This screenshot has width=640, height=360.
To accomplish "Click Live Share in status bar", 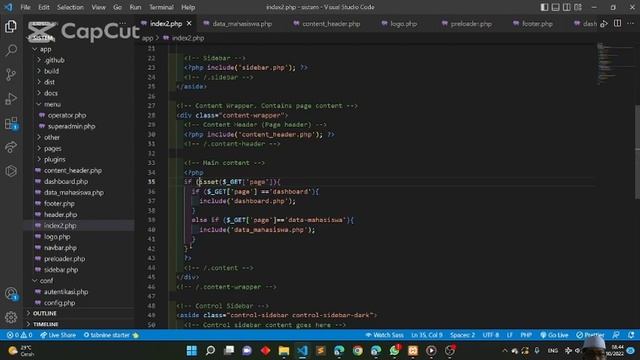I will point(58,335).
